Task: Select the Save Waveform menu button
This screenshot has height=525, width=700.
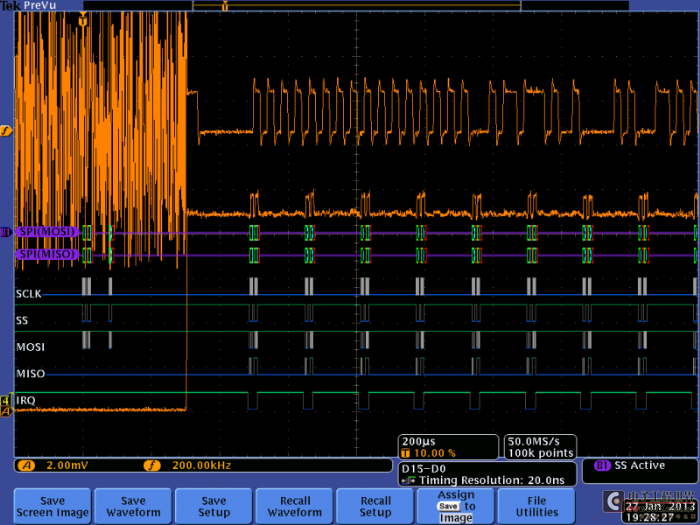Action: click(x=133, y=506)
